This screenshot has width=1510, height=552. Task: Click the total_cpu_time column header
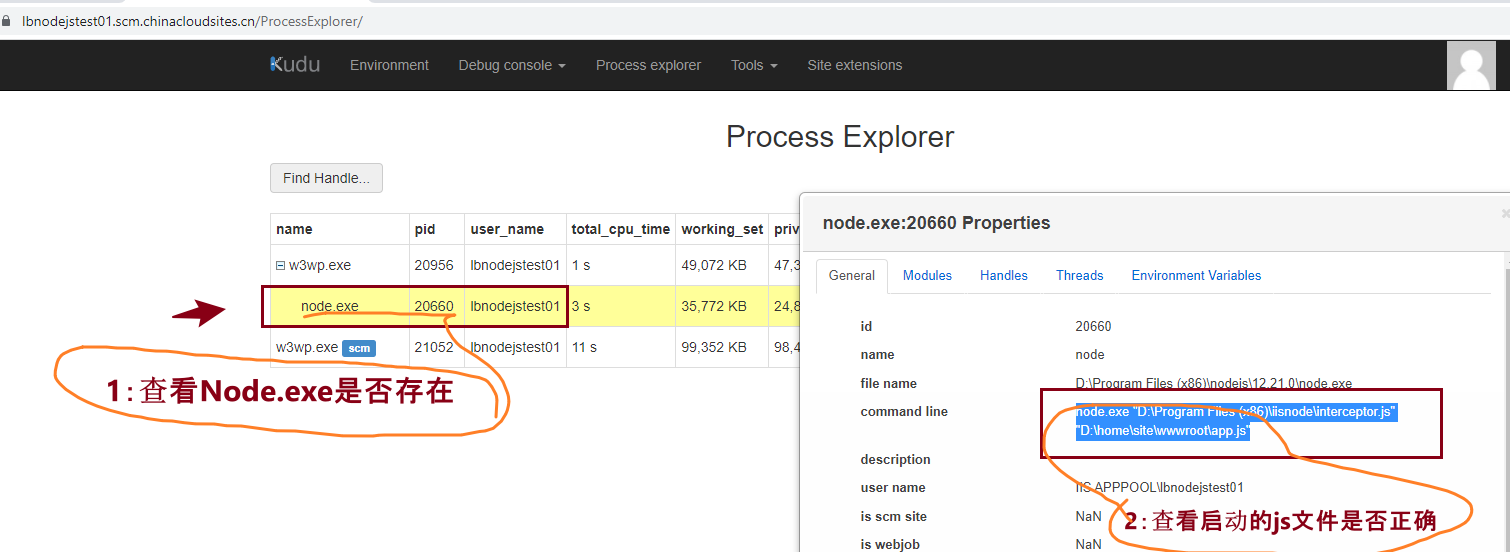[620, 229]
